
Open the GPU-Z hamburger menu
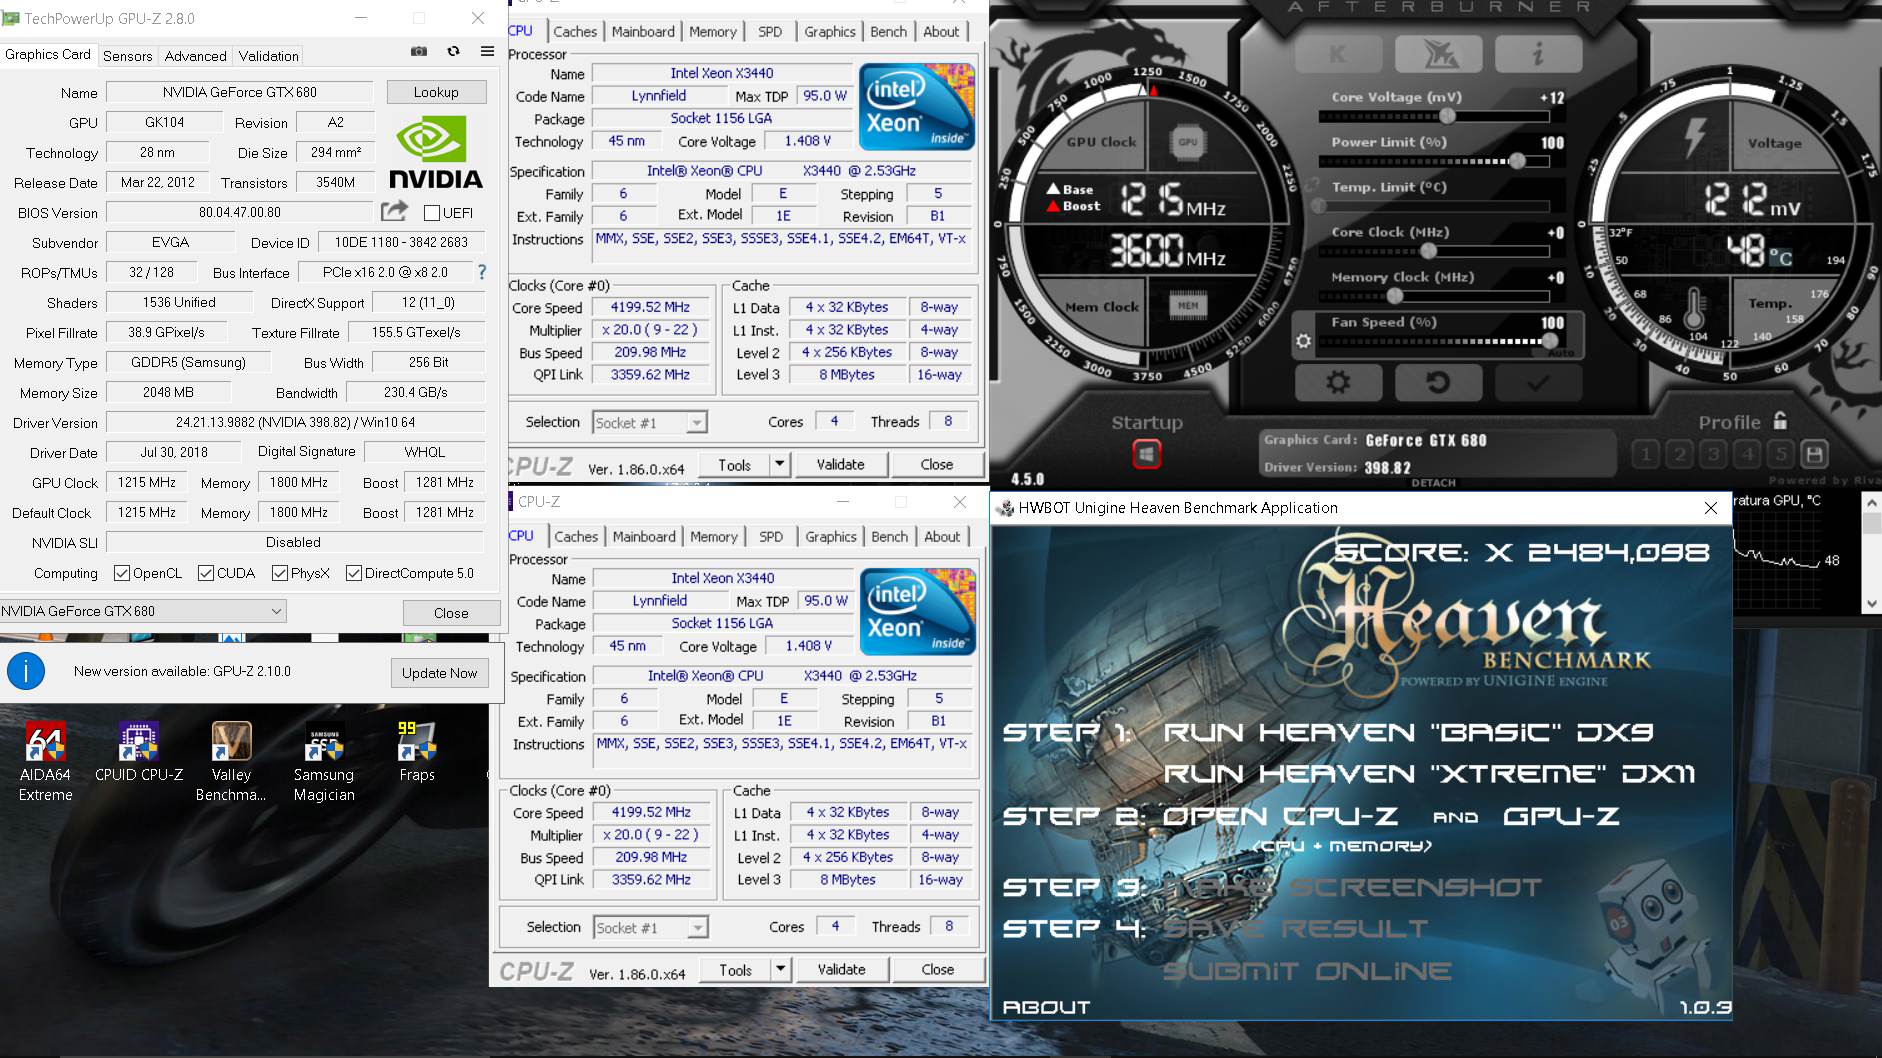point(487,51)
